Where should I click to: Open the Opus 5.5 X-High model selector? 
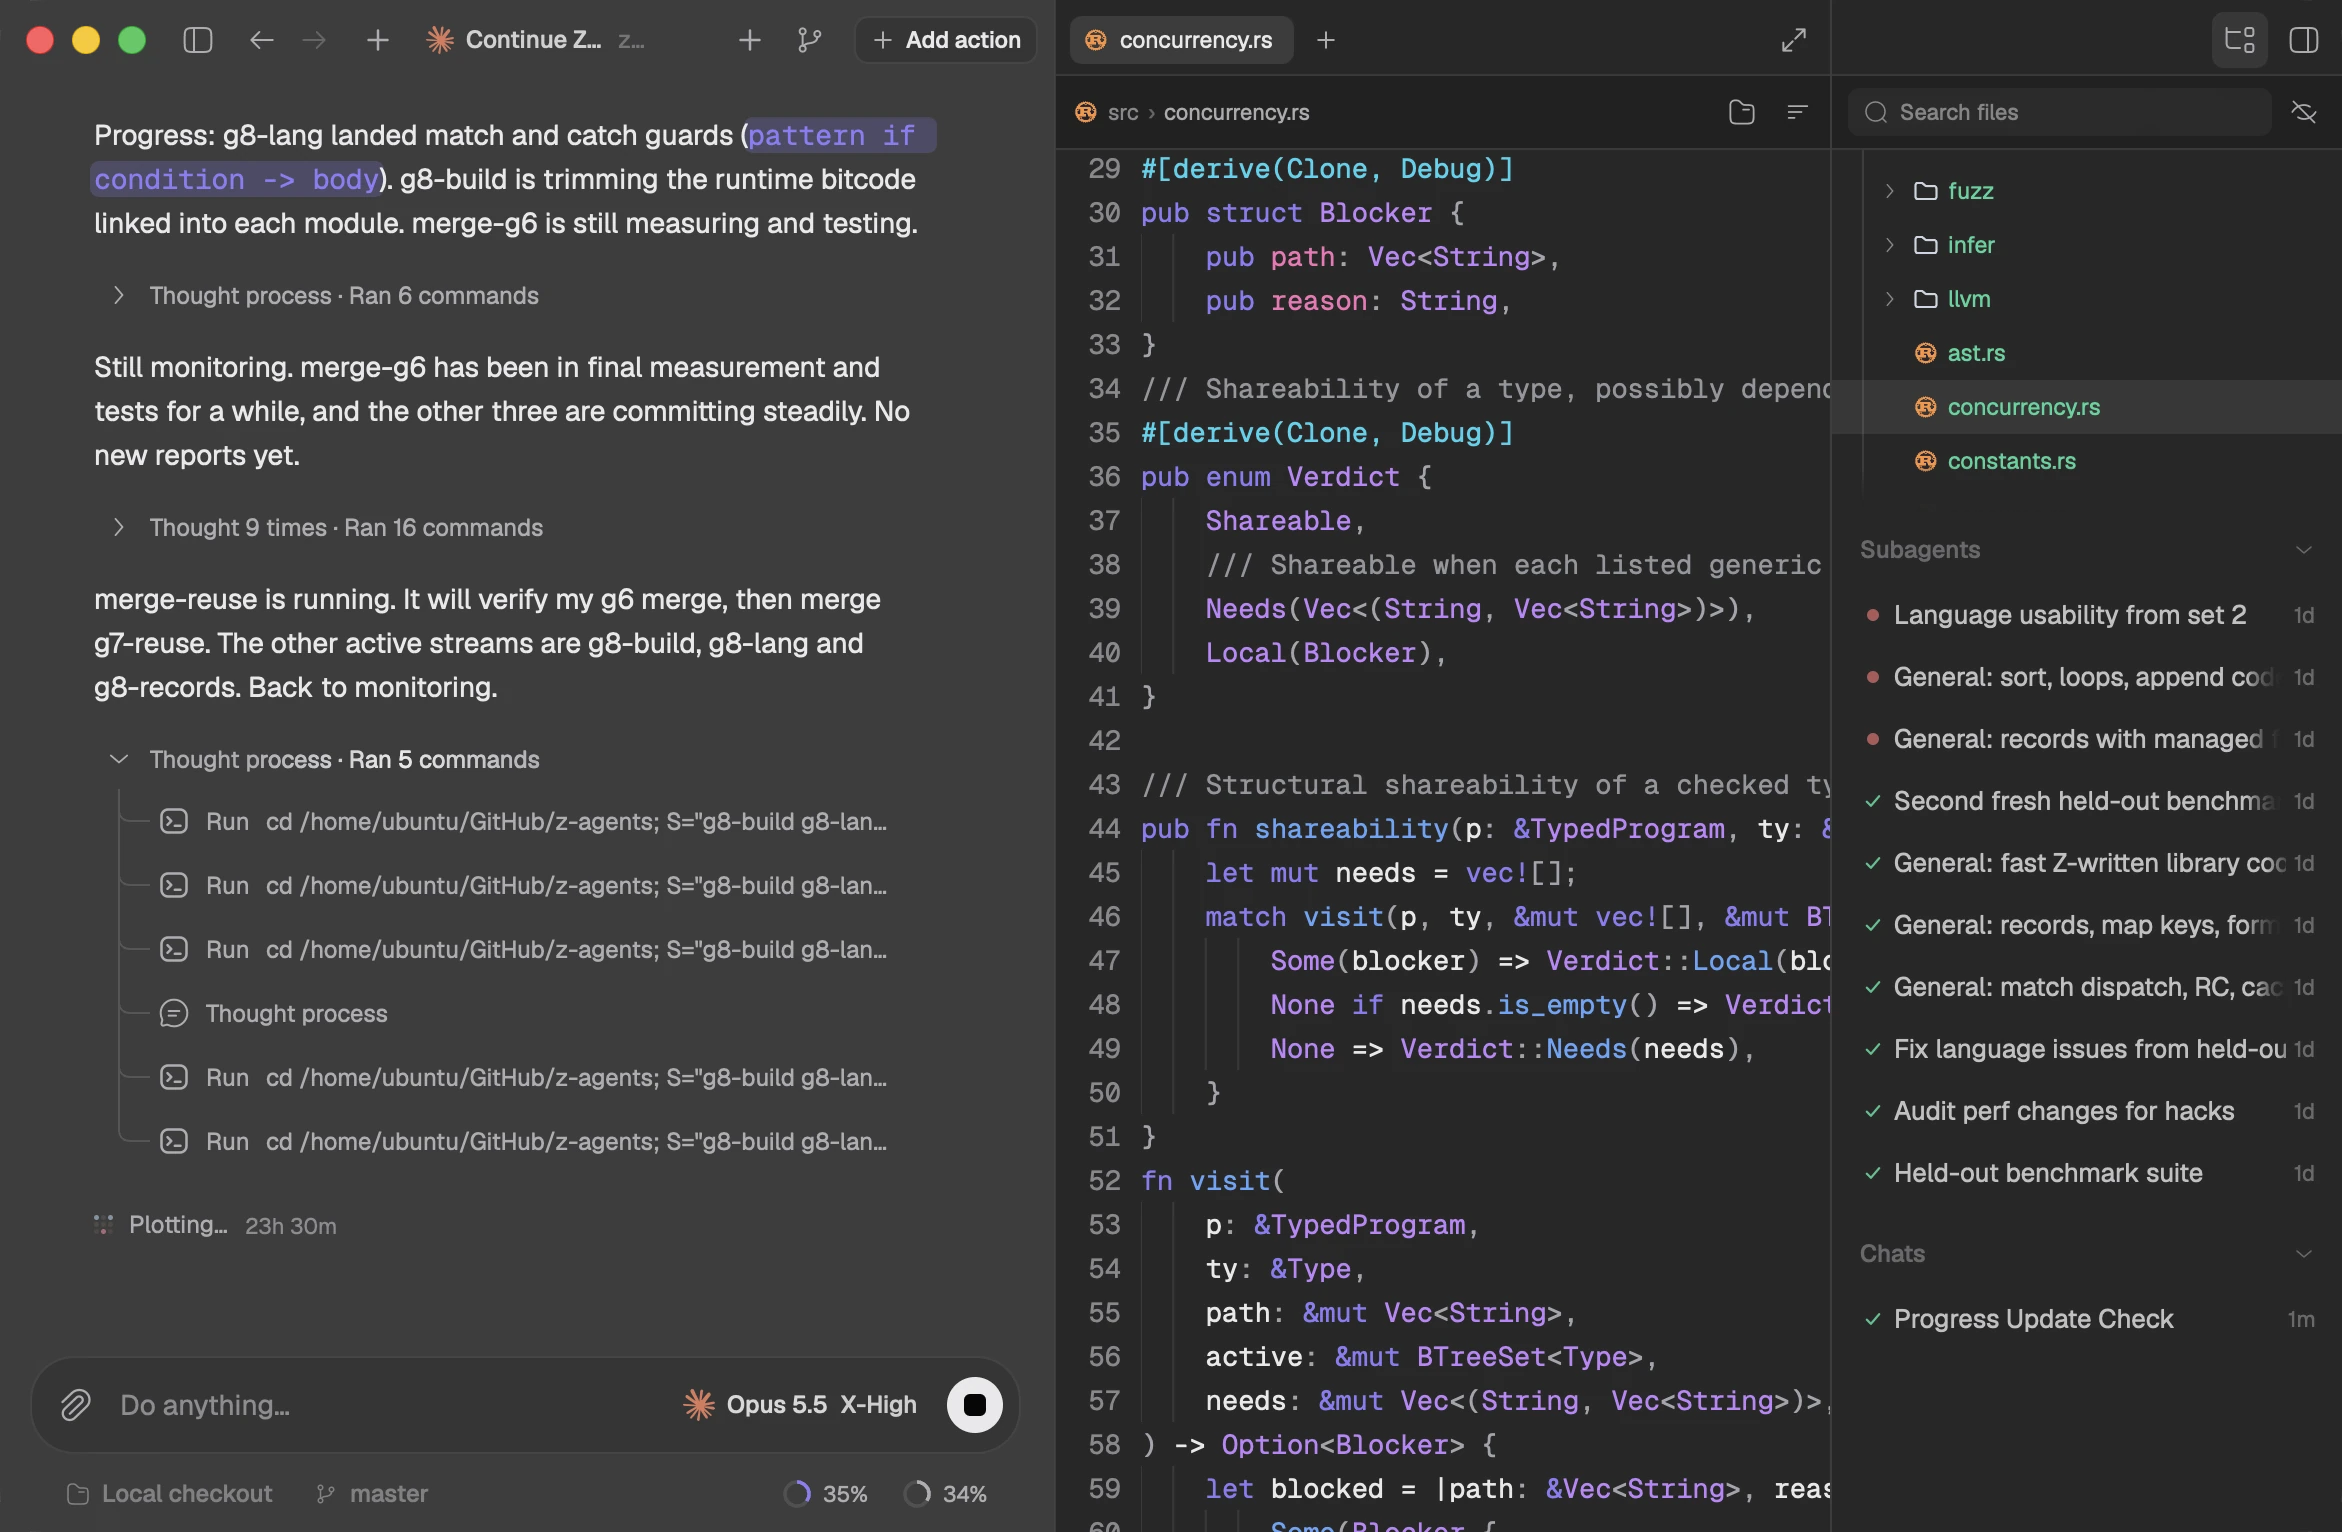point(800,1405)
